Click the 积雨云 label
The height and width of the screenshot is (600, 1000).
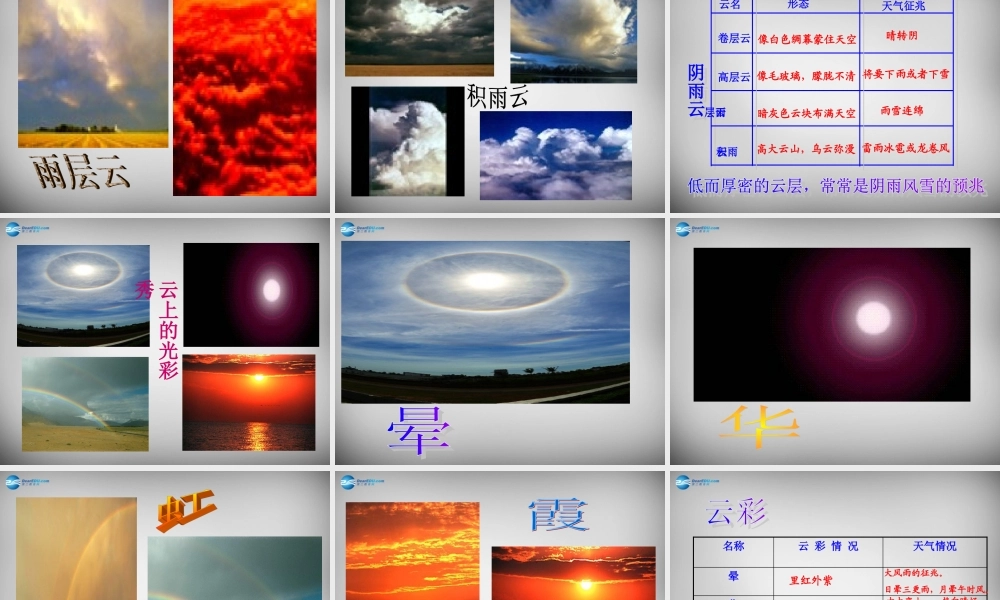[x=497, y=96]
